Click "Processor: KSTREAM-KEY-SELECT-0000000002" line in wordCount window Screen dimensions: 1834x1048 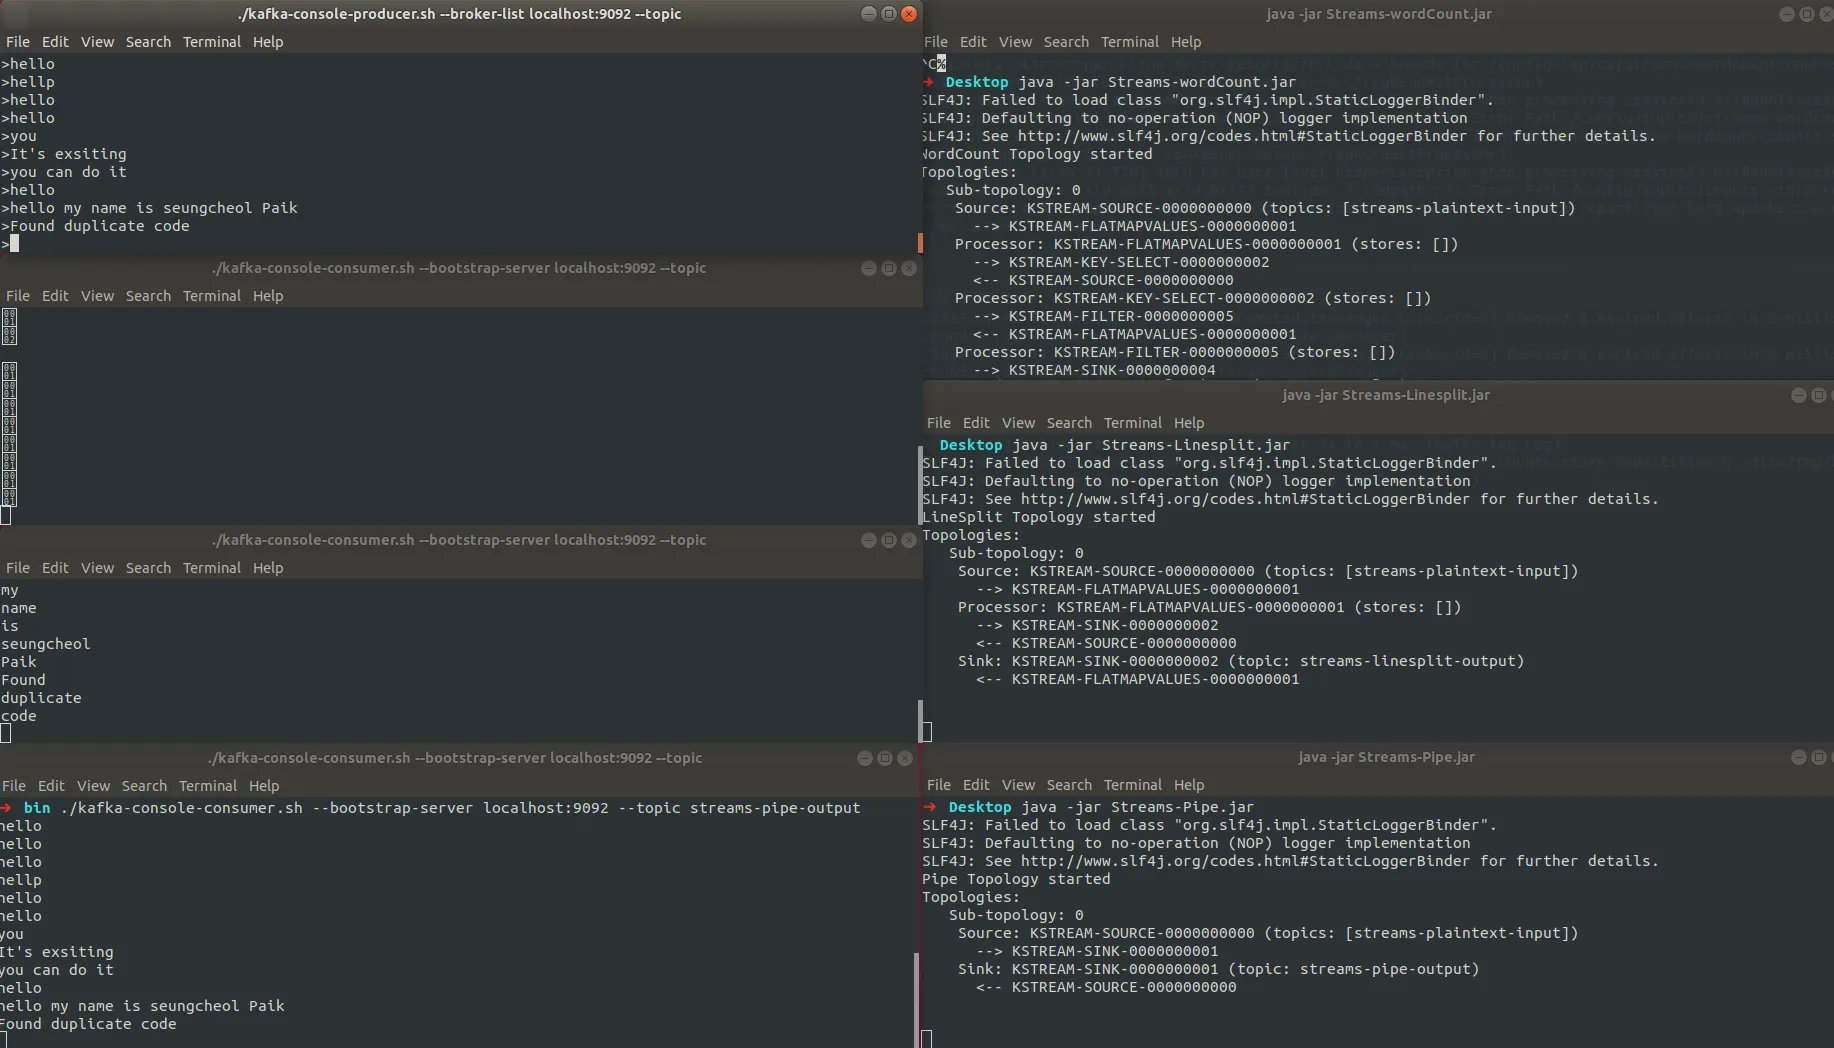tap(1193, 298)
